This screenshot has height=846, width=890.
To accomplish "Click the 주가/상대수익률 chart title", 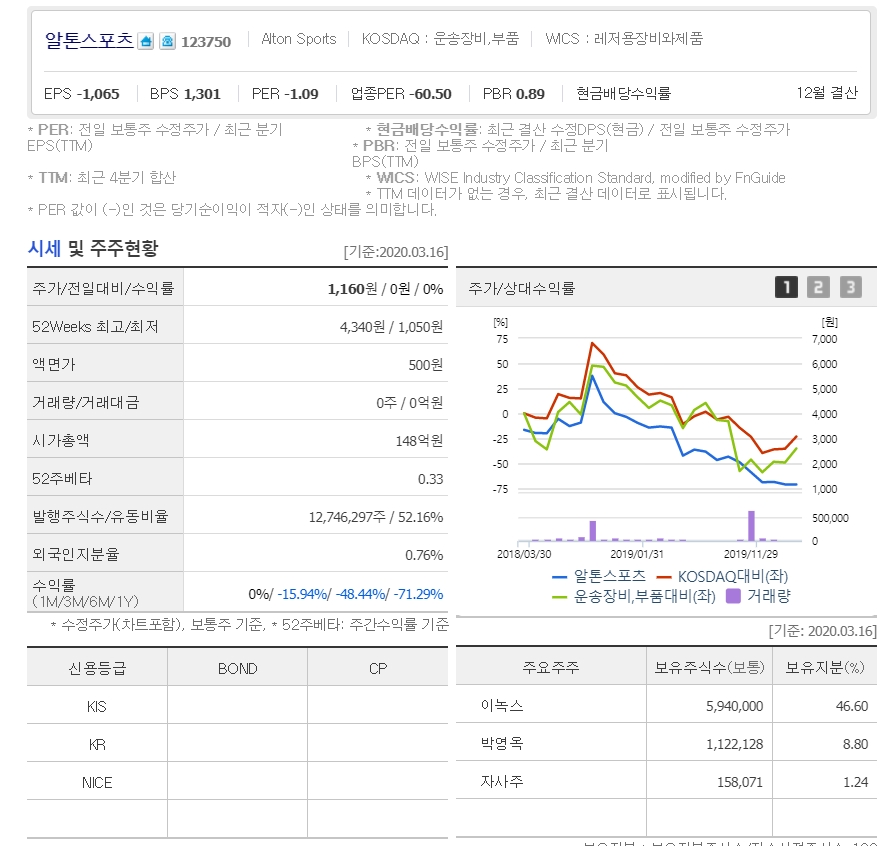I will pyautogui.click(x=522, y=288).
